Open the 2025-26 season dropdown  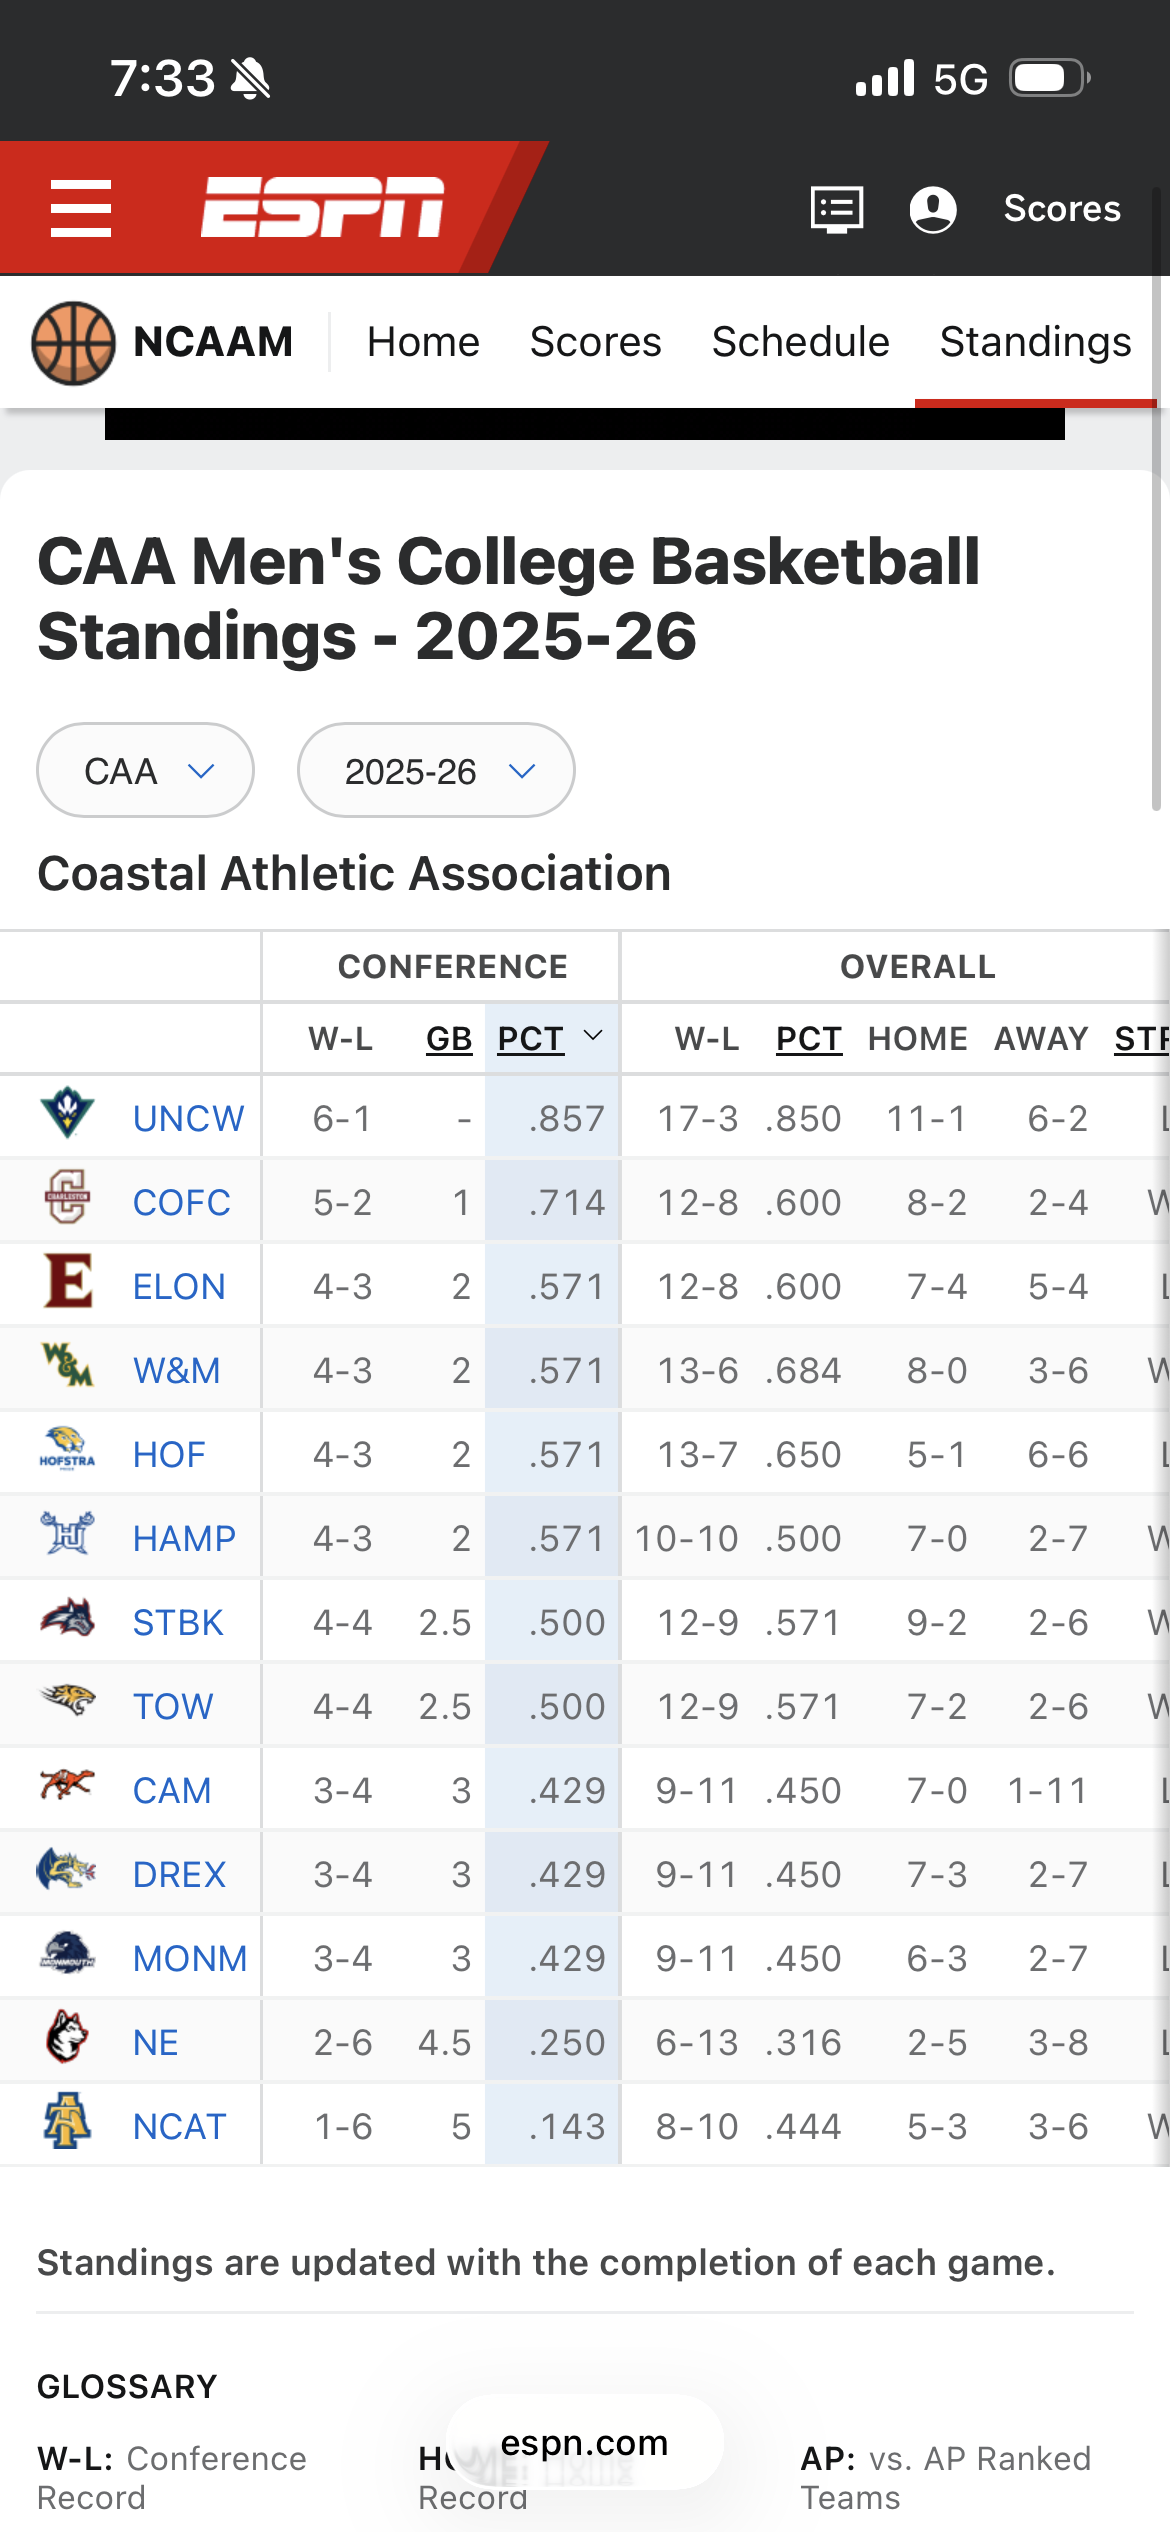click(x=436, y=771)
